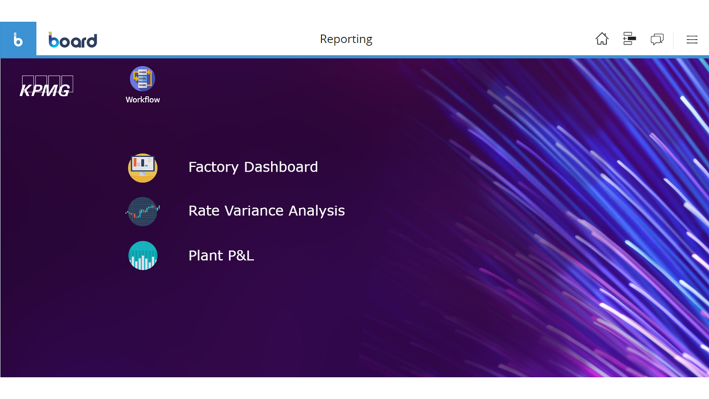Click the blue square 'b' Board icon
This screenshot has height=399, width=709.
pos(18,39)
